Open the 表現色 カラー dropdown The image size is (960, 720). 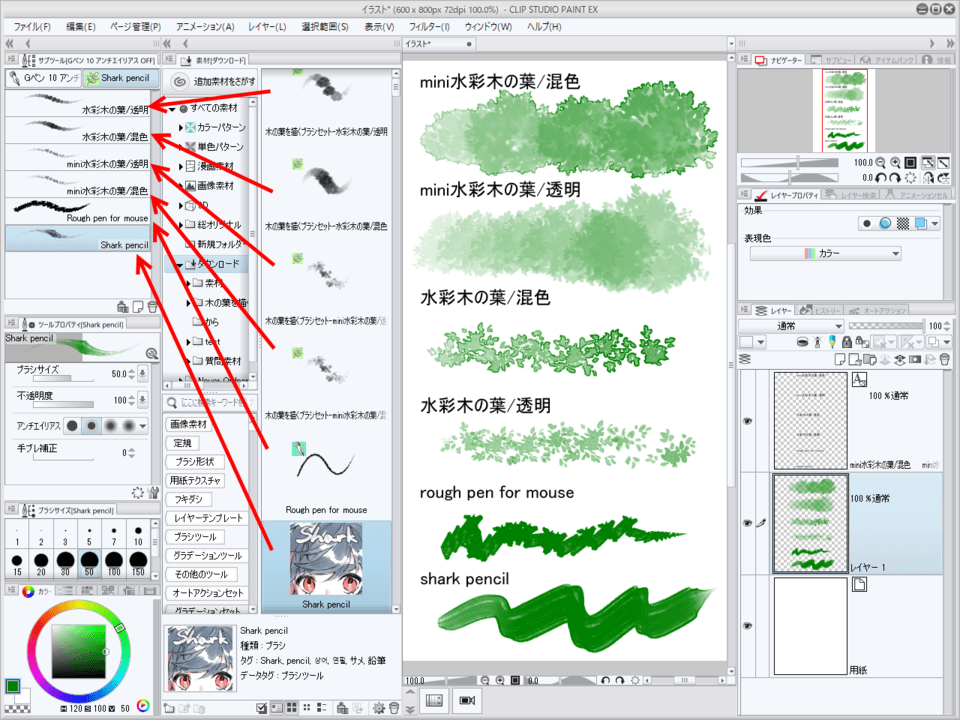click(x=825, y=254)
